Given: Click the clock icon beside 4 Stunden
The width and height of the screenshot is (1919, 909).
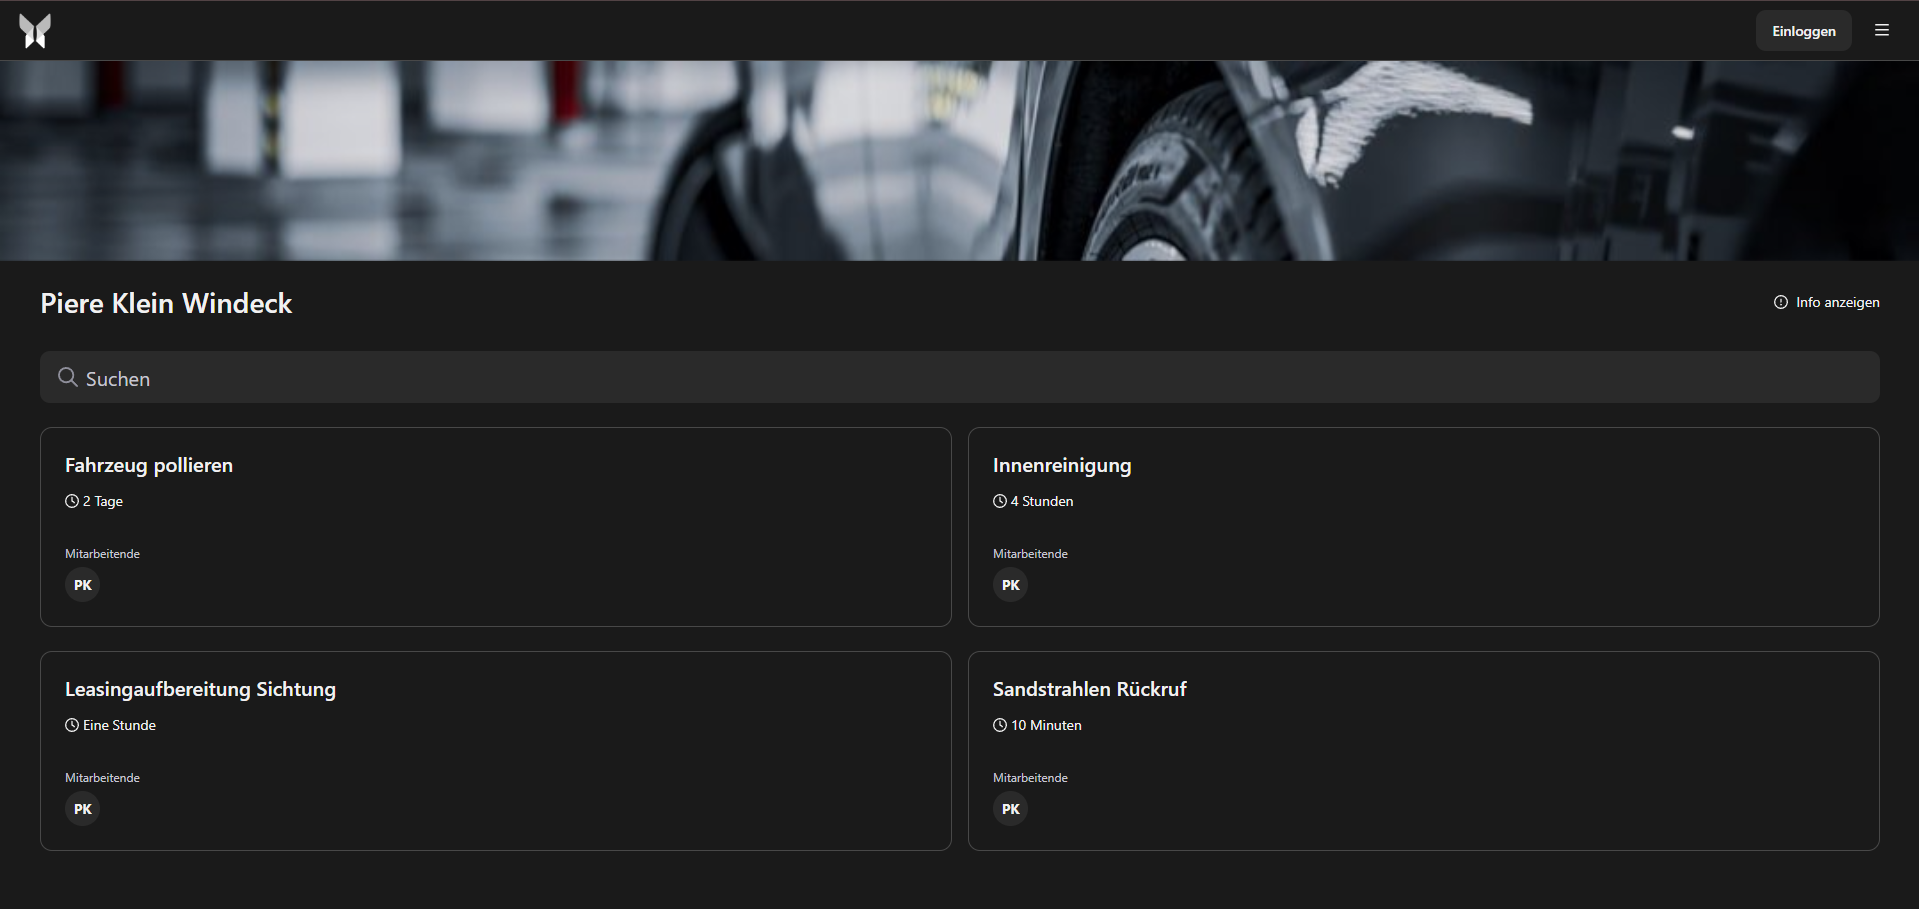Looking at the screenshot, I should tap(1000, 501).
